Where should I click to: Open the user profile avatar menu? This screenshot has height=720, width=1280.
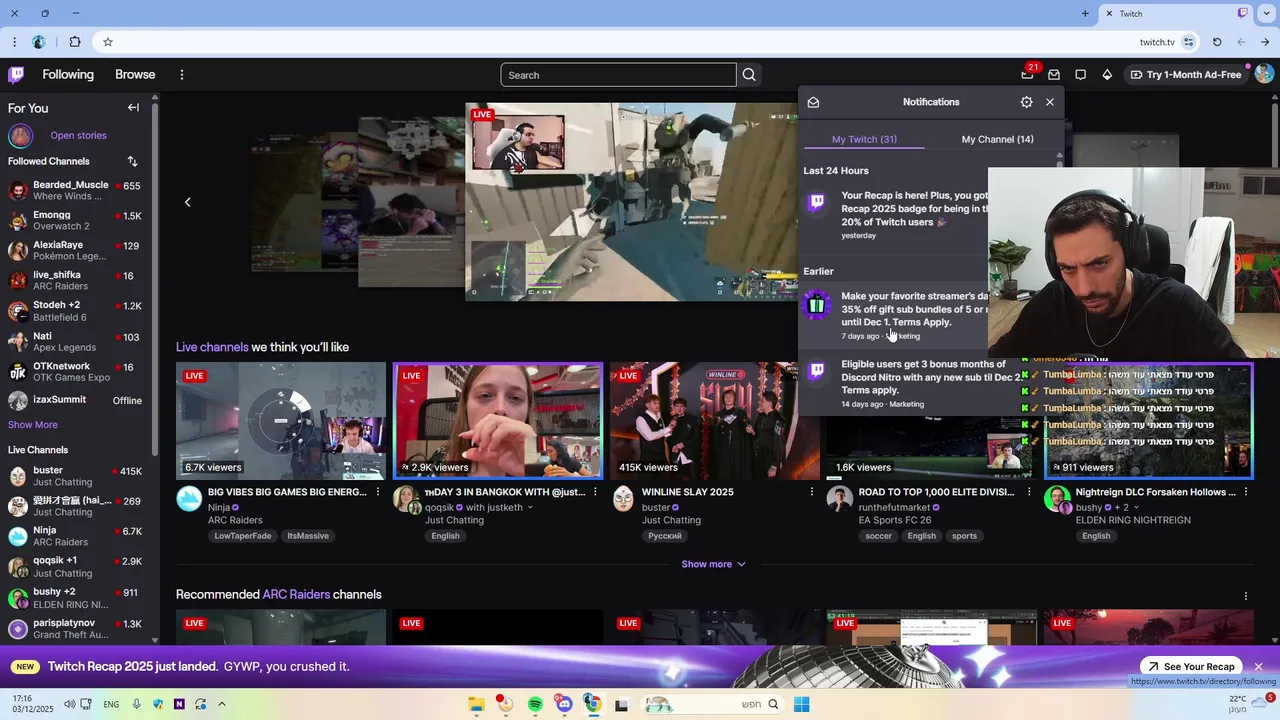point(1264,74)
